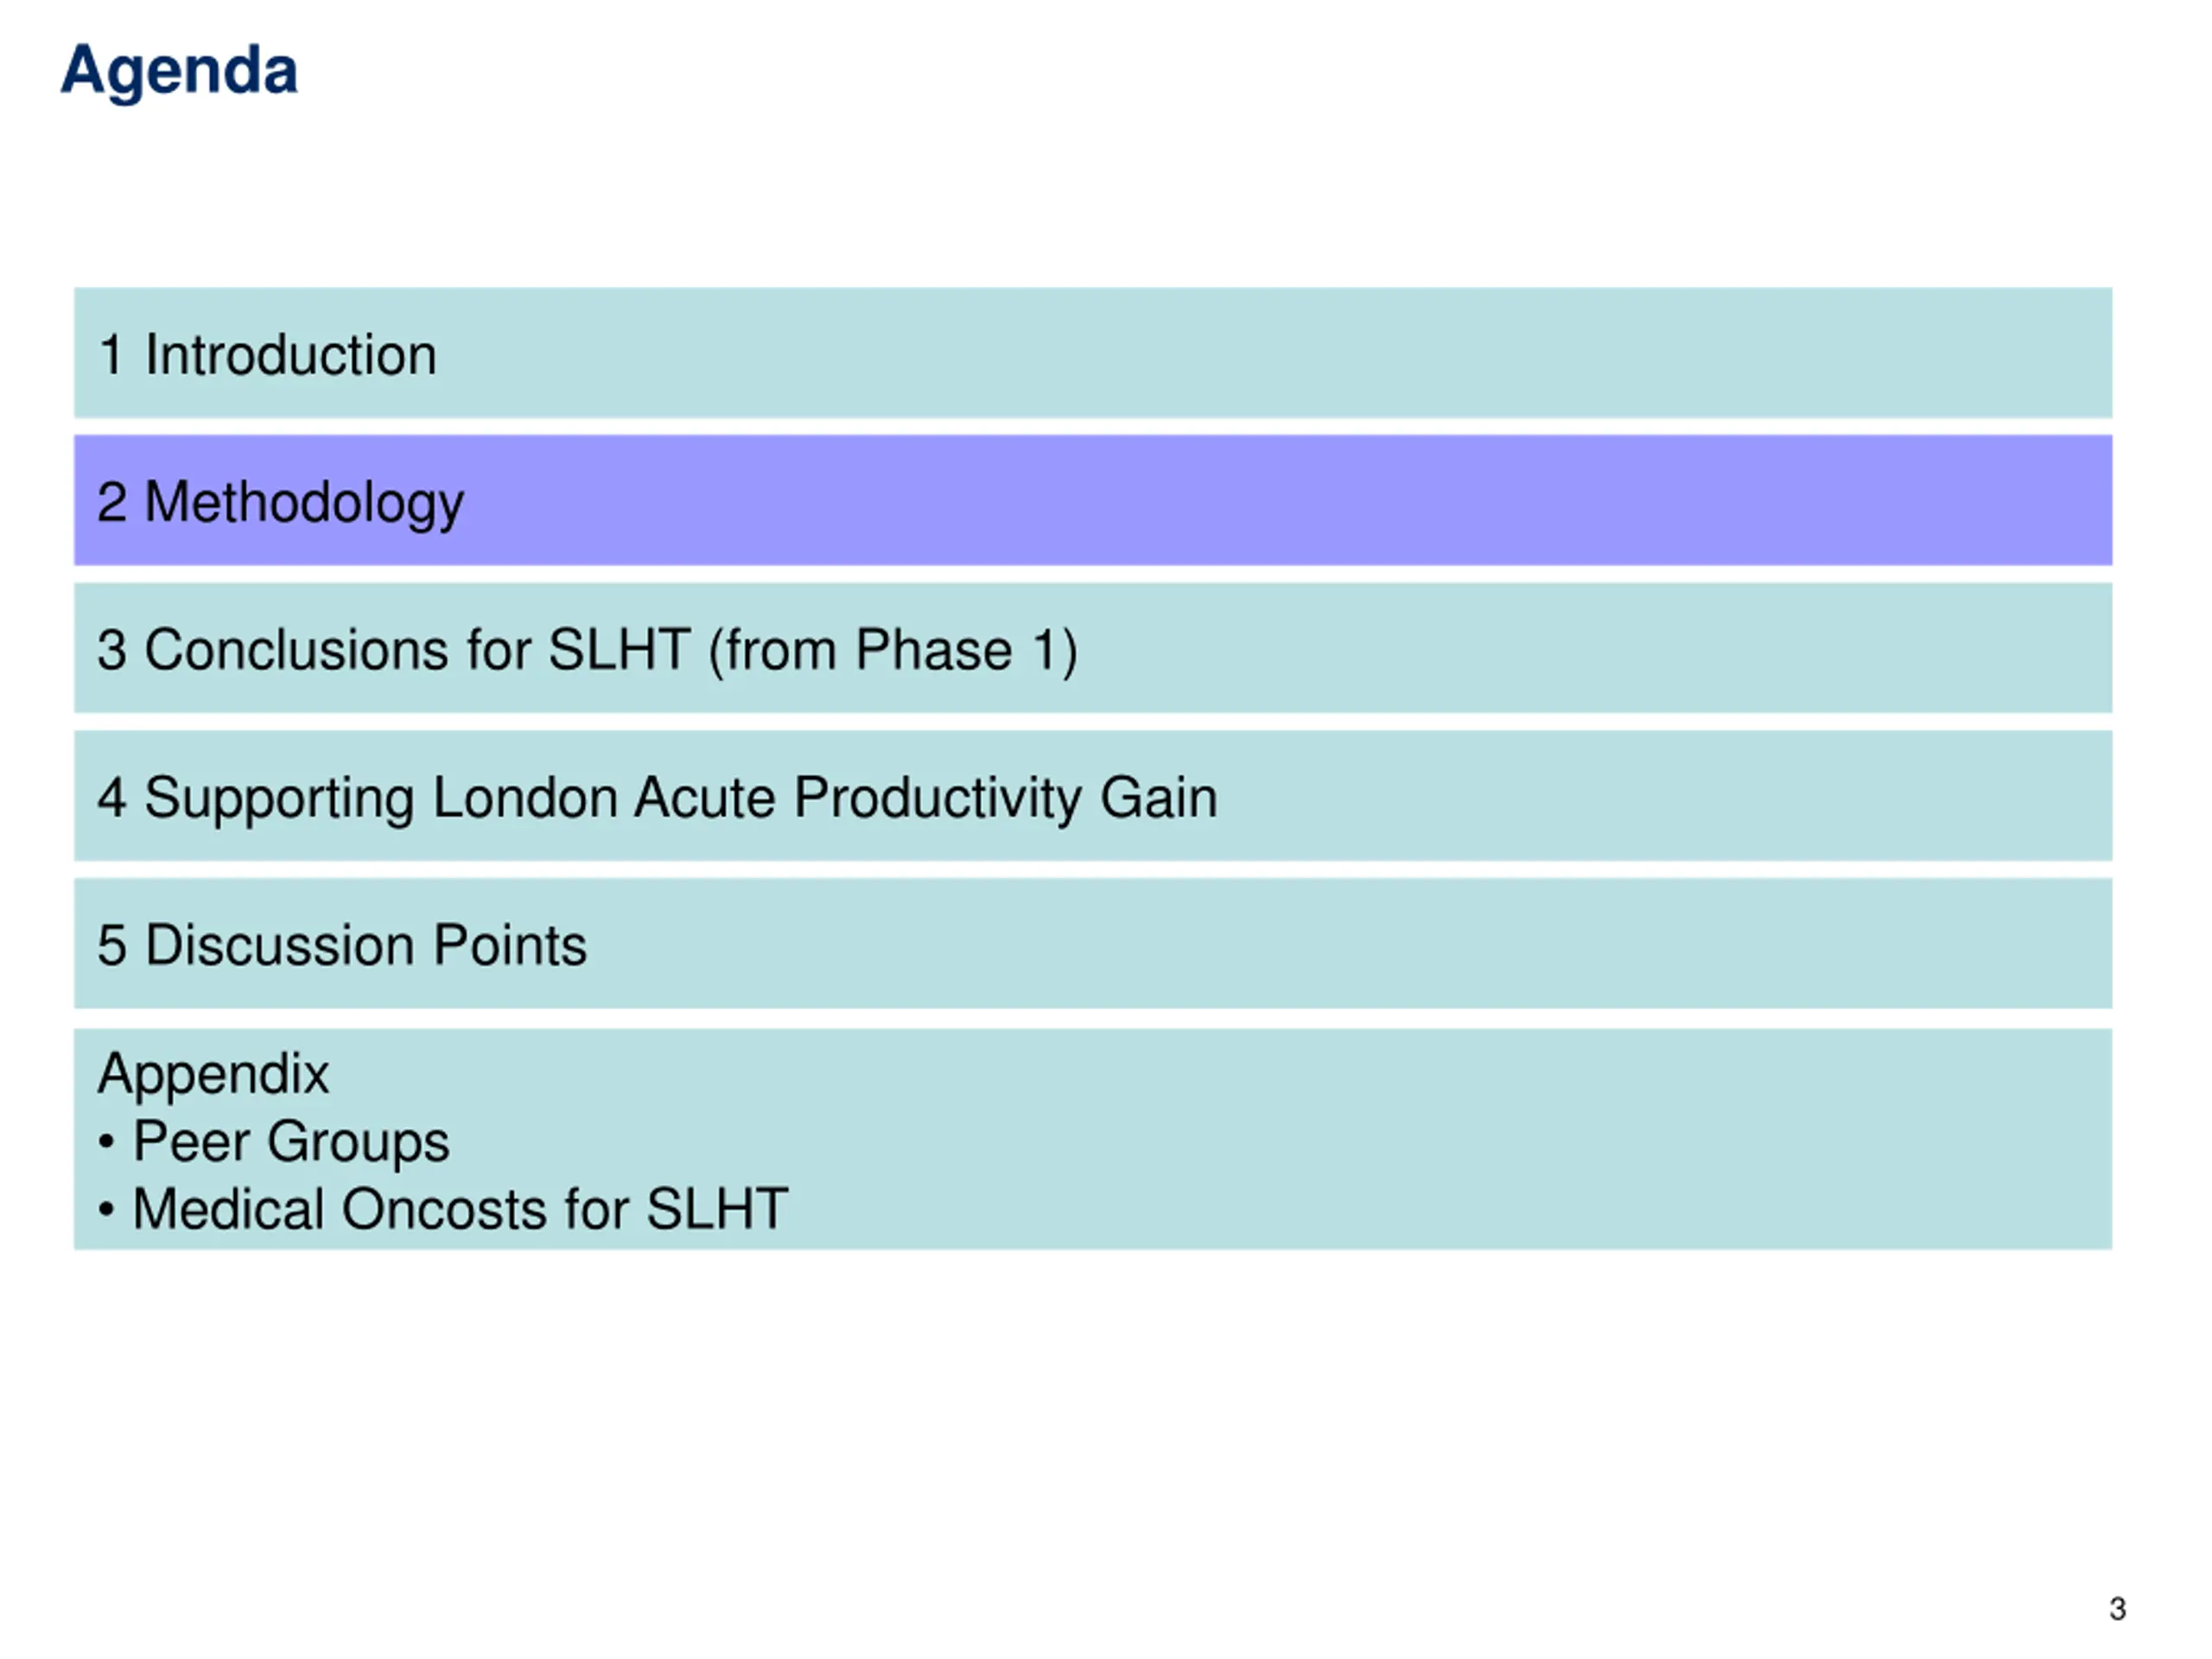Open 4 Supporting London Acute Productivity Gain
The width and height of the screenshot is (2212, 1659).
pos(1093,796)
